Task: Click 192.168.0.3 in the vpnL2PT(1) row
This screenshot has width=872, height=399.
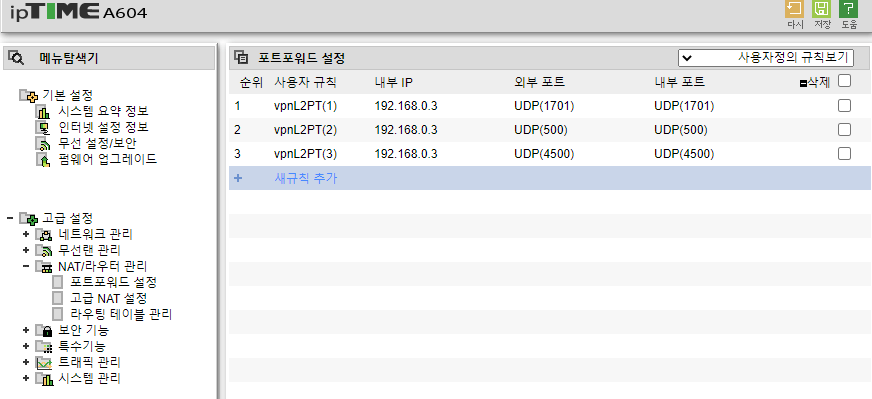Action: click(406, 106)
